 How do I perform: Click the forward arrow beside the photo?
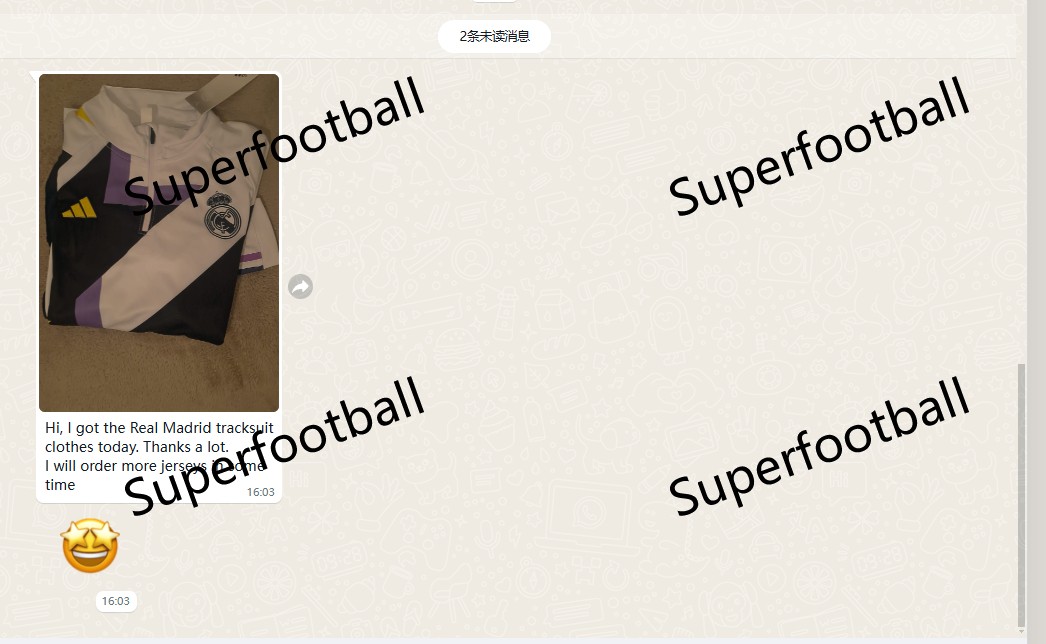click(x=300, y=286)
